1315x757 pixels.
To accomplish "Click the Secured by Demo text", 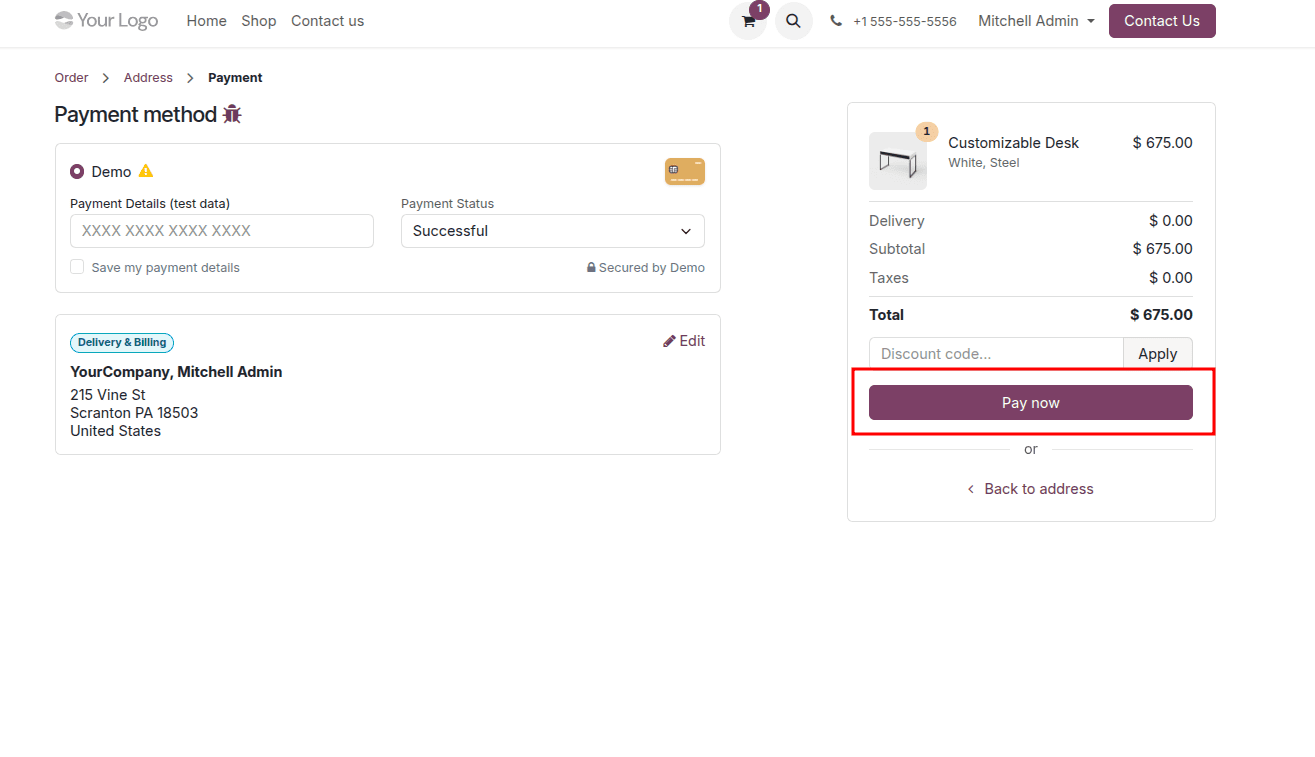I will 646,268.
